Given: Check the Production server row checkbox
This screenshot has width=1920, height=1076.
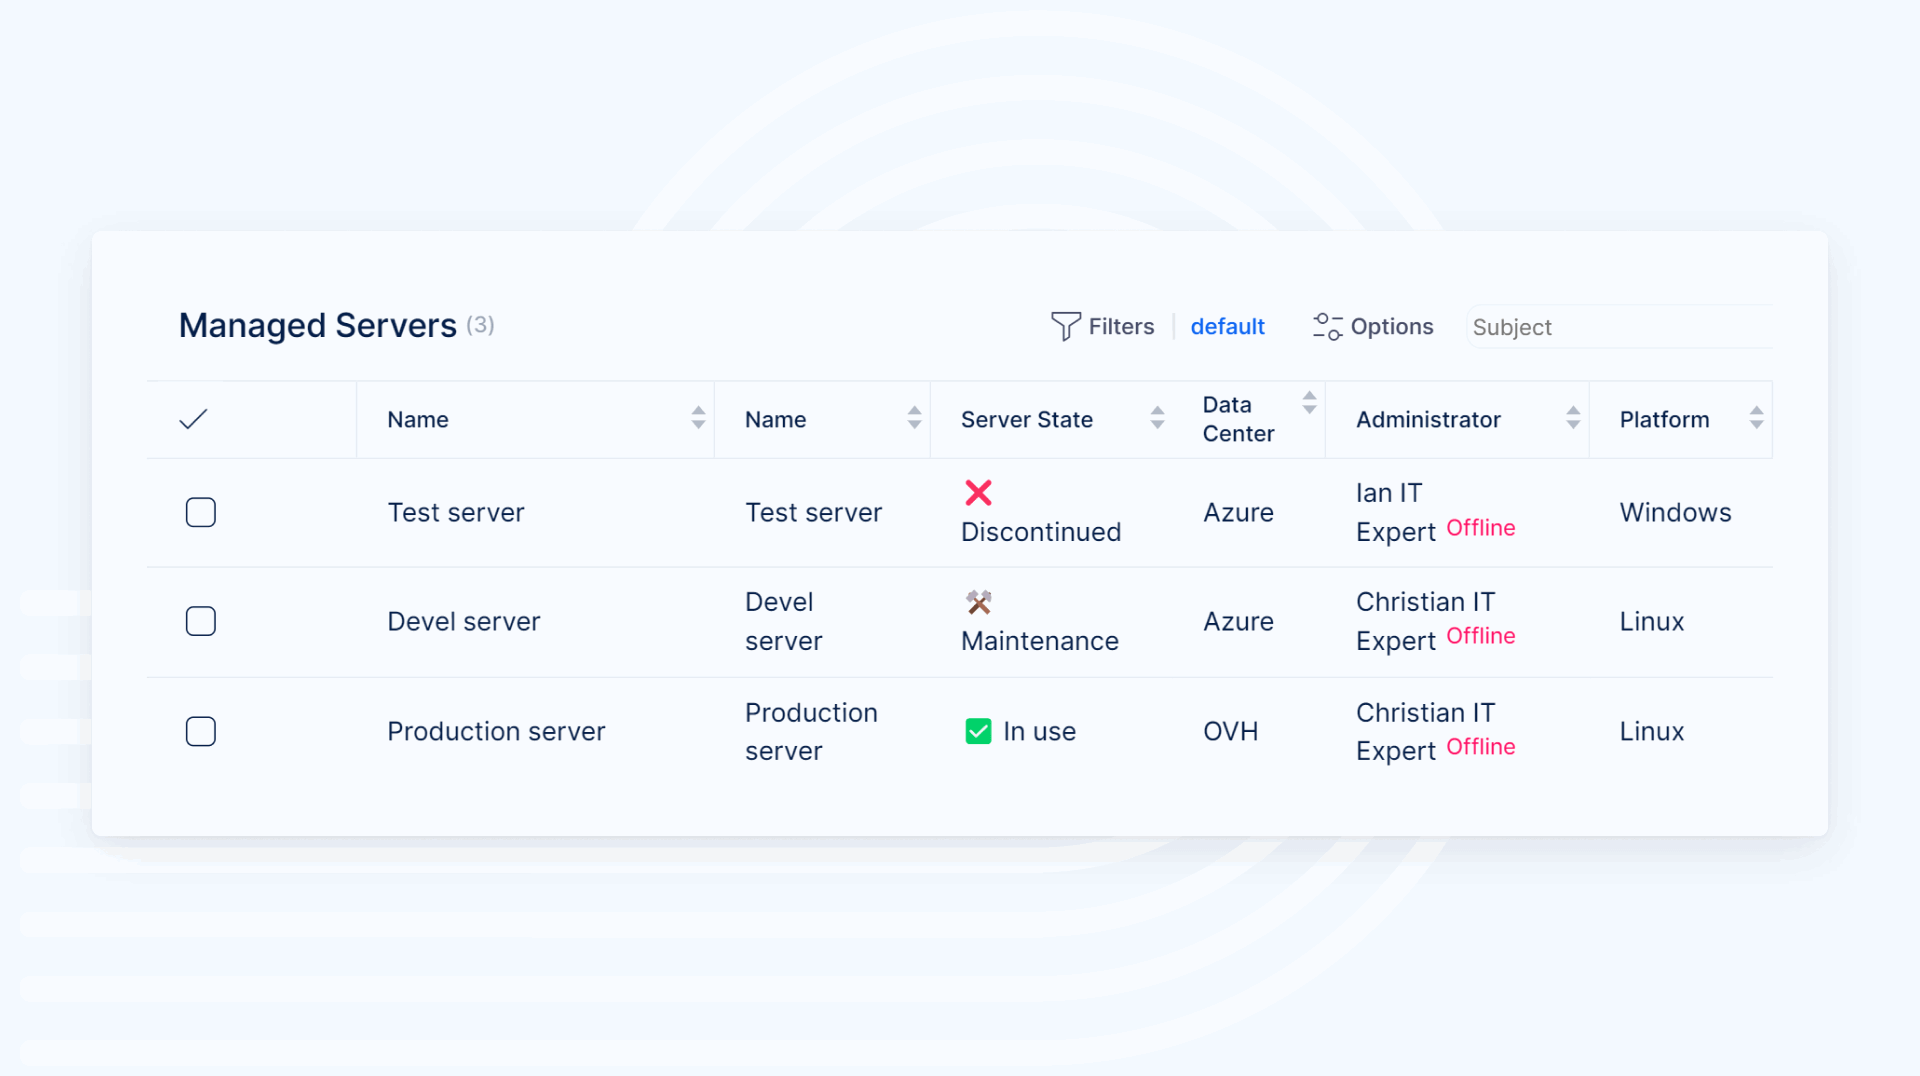Looking at the screenshot, I should click(201, 731).
